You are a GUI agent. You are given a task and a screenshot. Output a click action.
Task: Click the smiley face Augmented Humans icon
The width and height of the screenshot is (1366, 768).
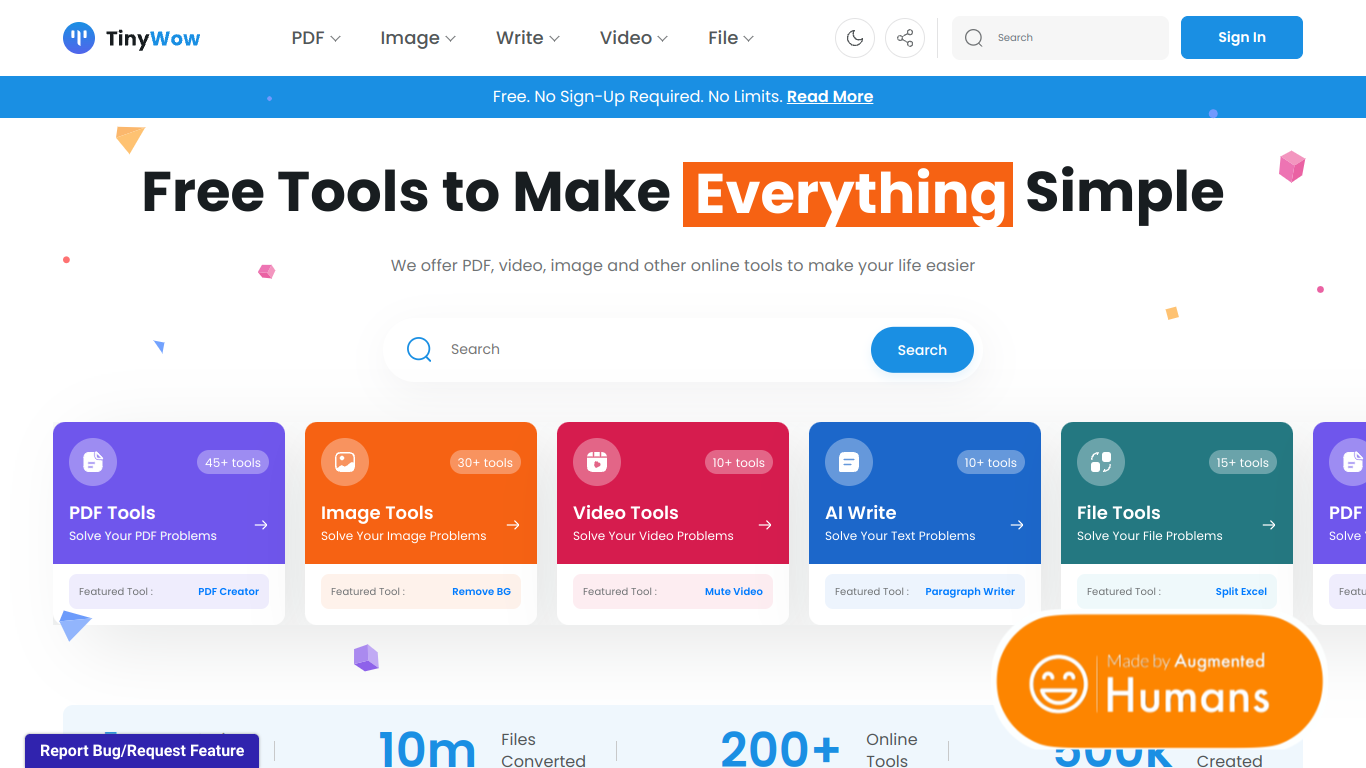(x=1058, y=684)
